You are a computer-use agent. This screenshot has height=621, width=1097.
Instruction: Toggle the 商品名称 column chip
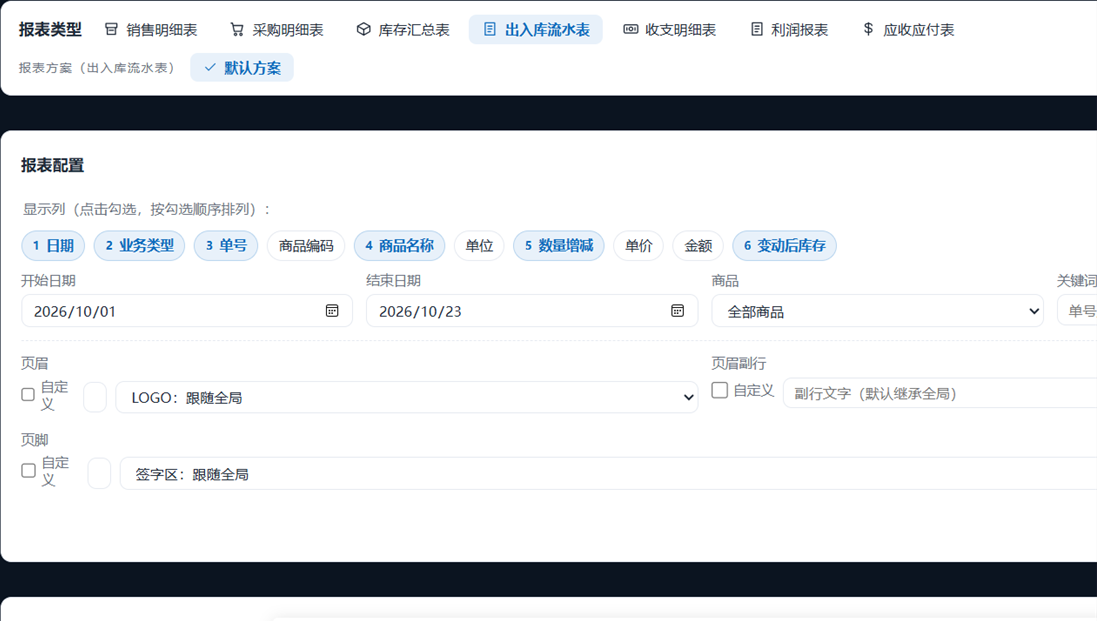click(x=399, y=245)
